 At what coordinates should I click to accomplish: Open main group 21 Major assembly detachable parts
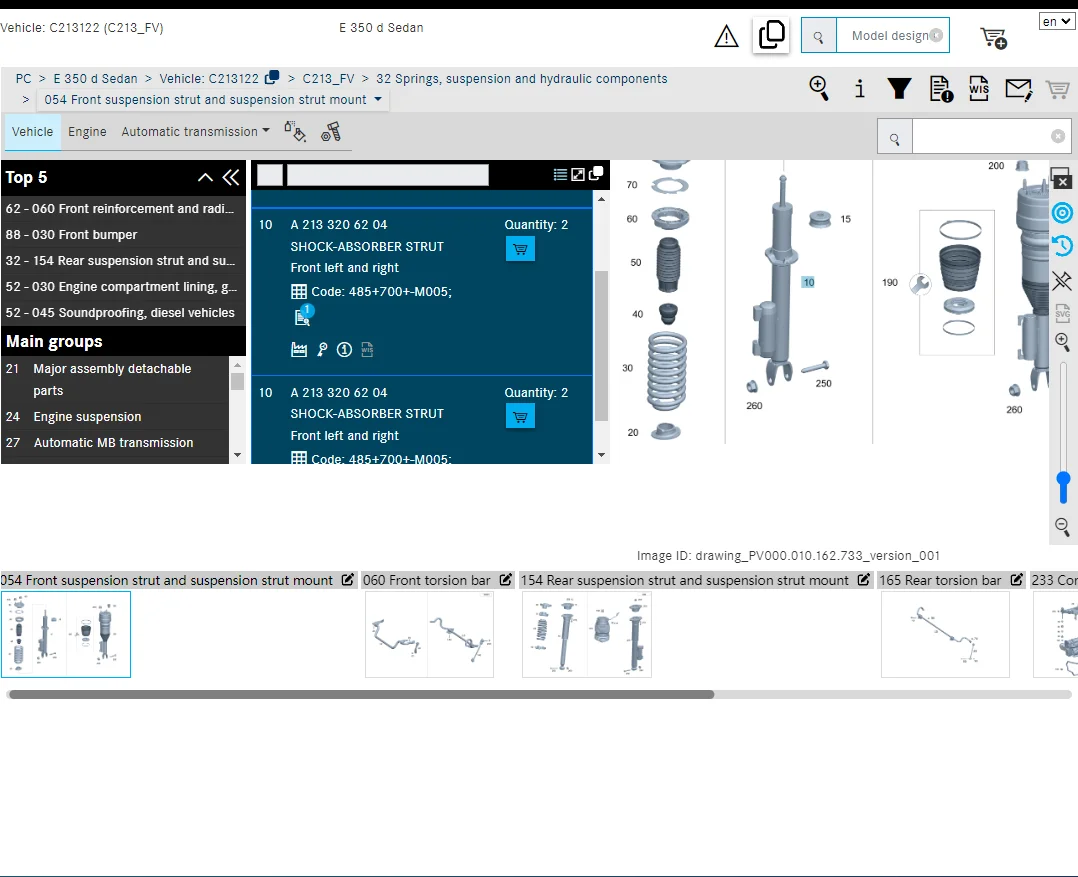tap(115, 379)
